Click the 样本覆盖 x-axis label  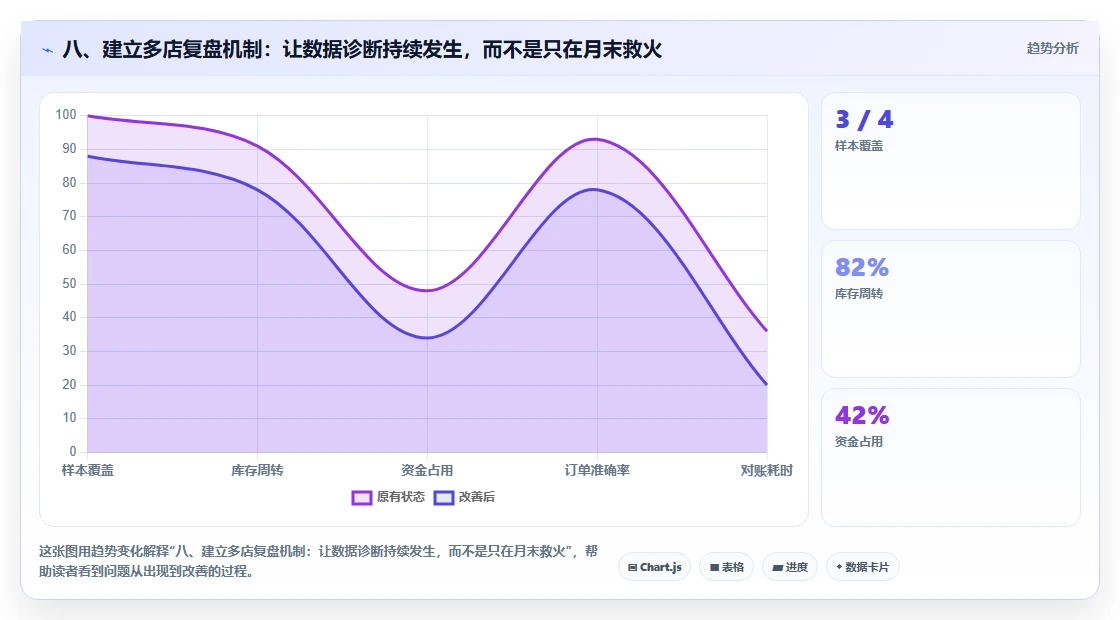(87, 471)
